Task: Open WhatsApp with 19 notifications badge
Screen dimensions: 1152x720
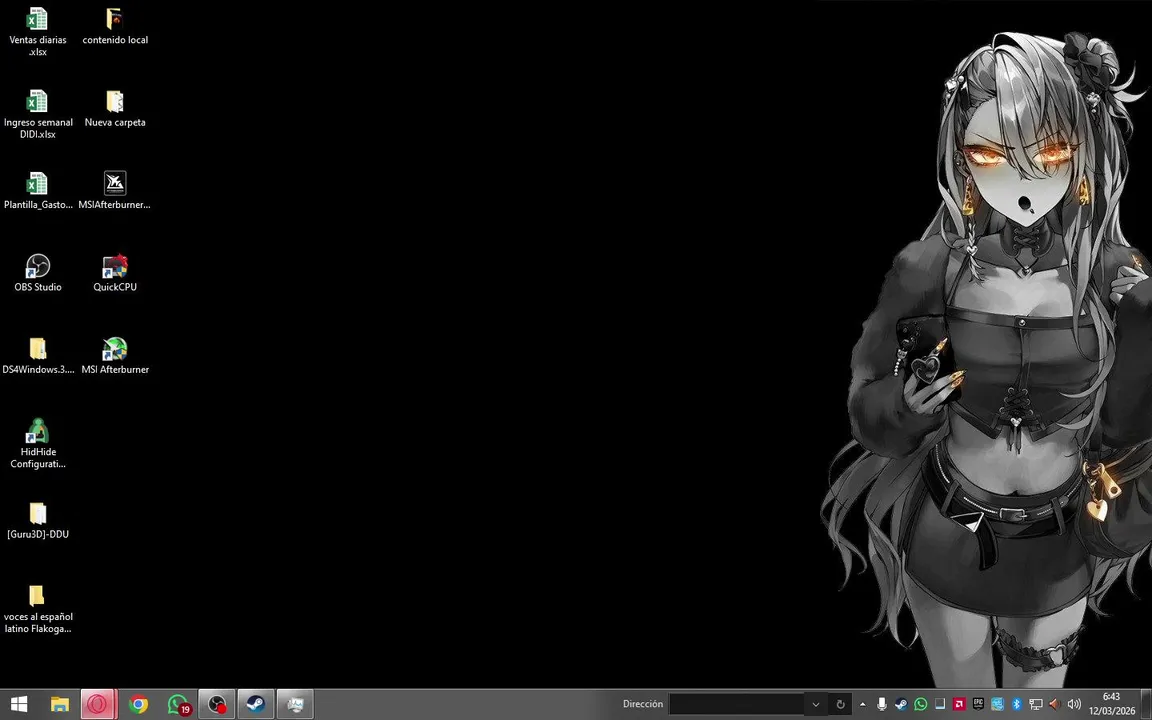Action: (x=178, y=705)
